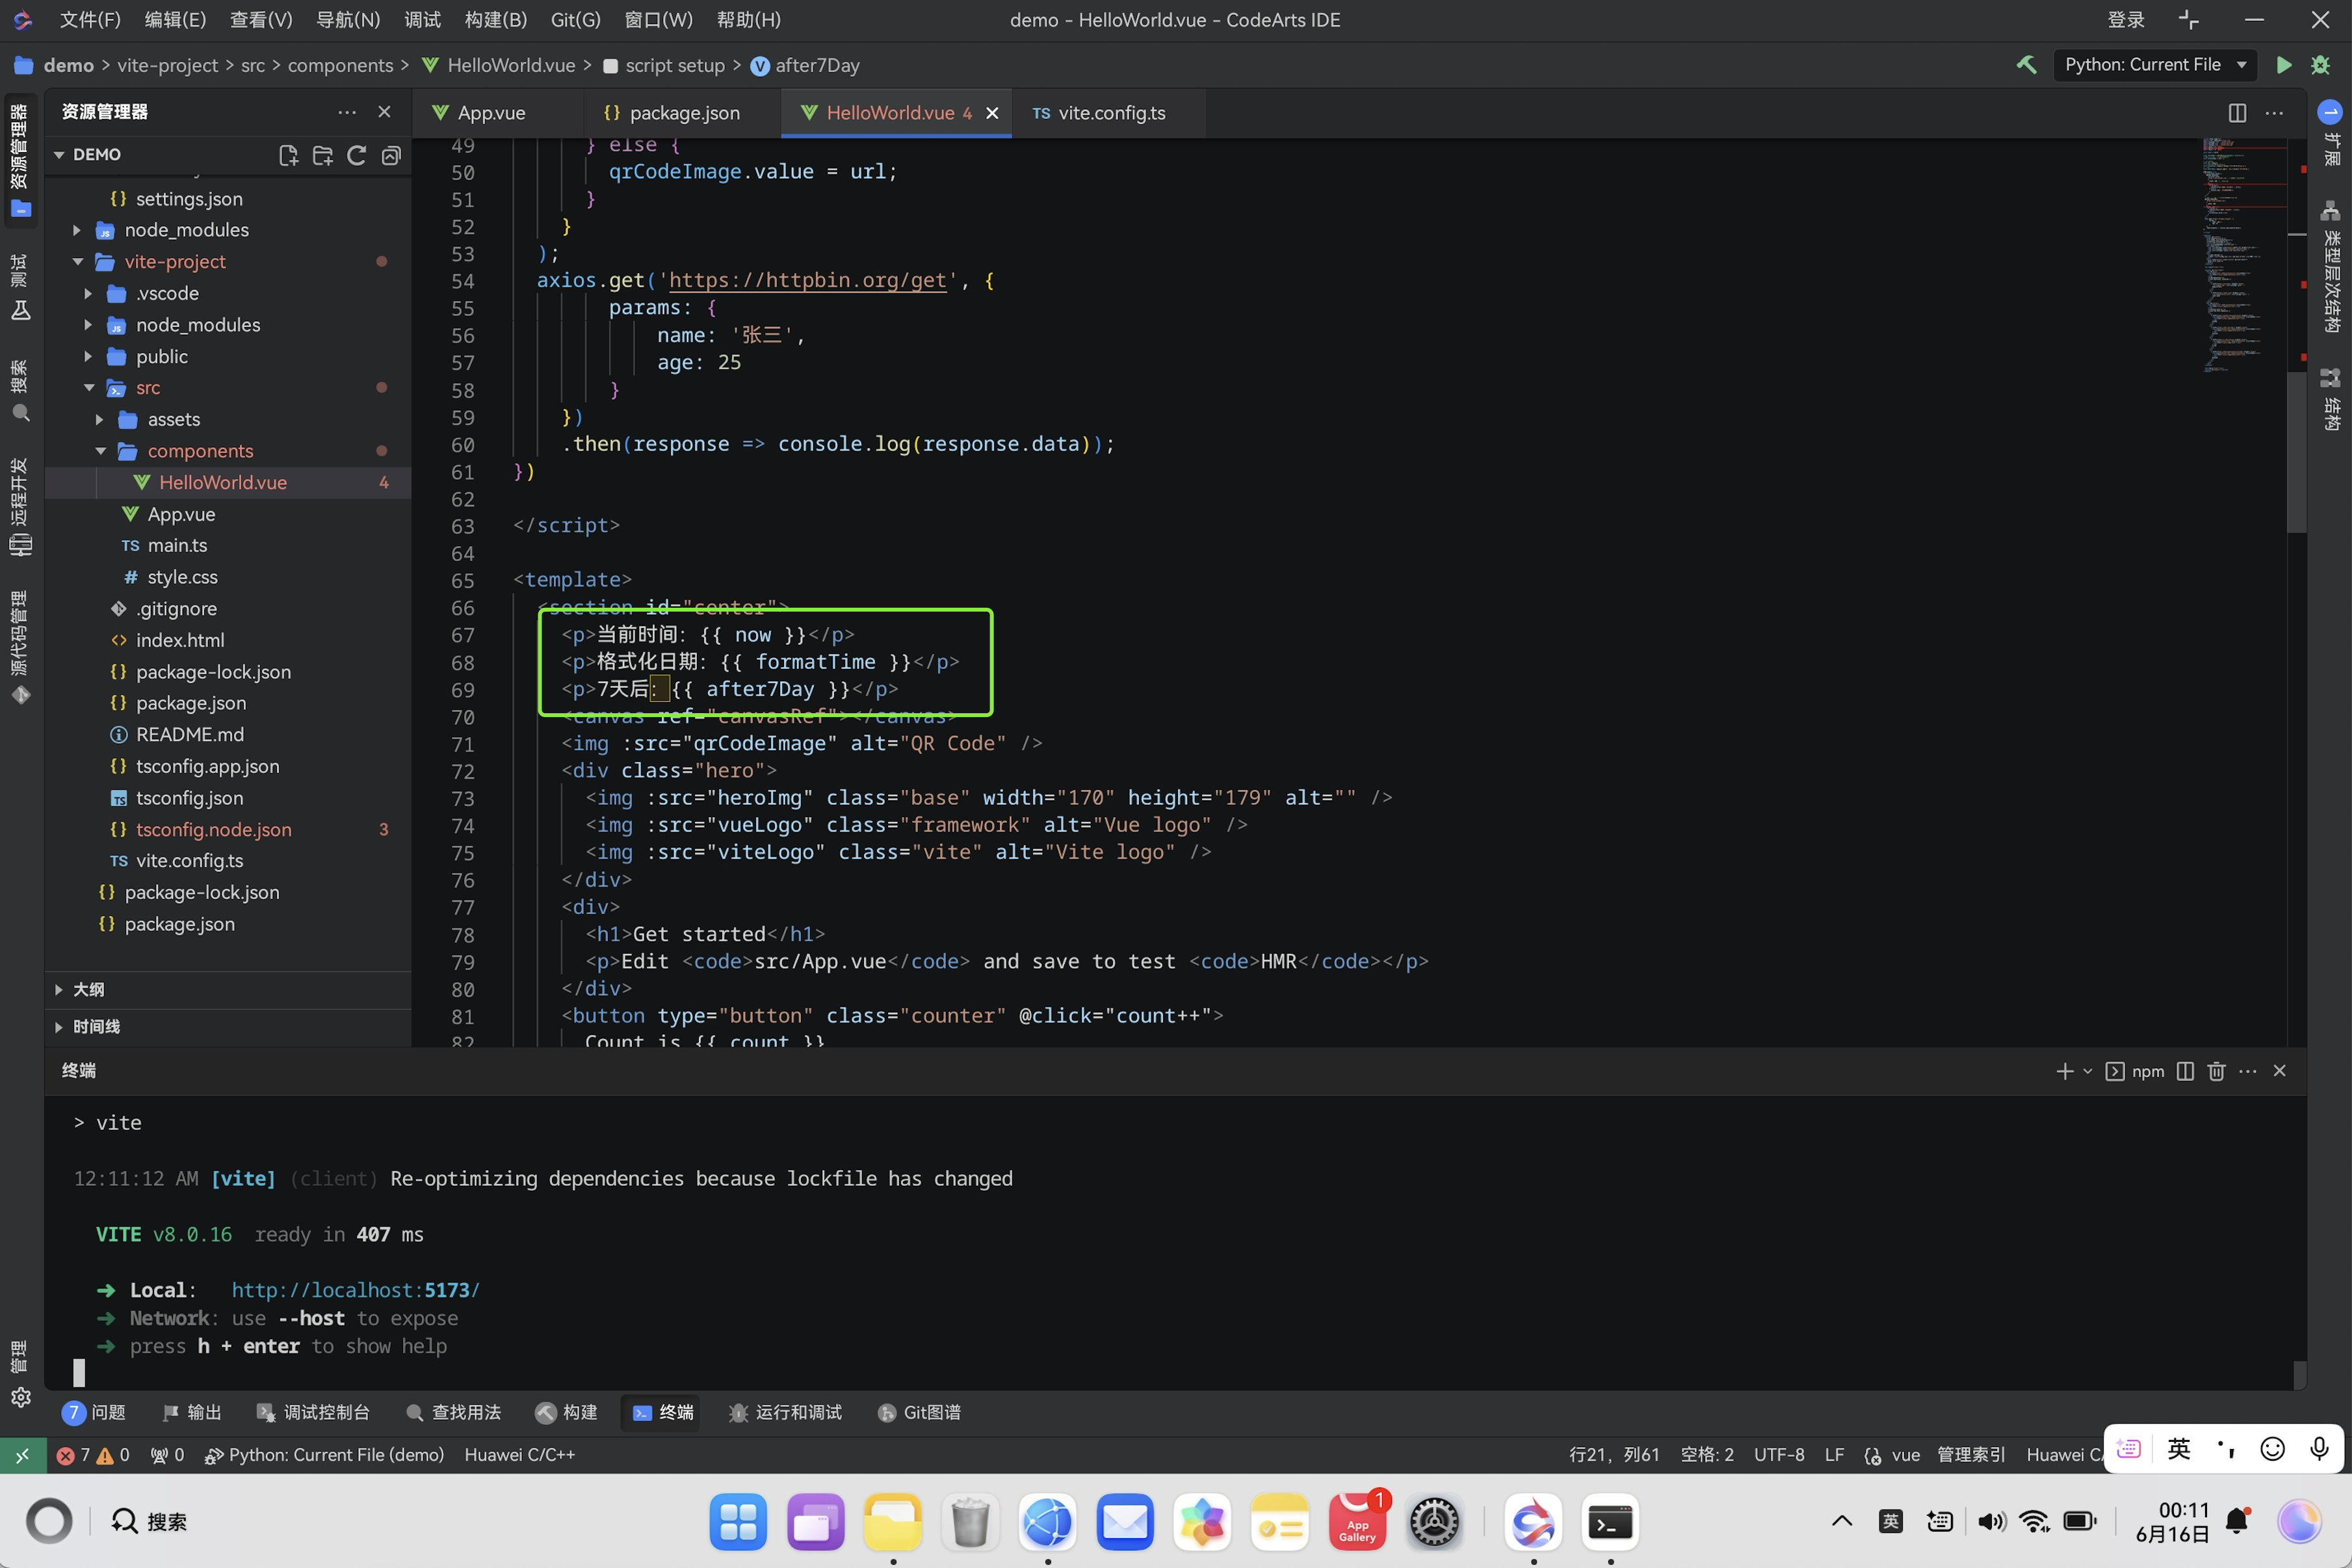Open the explorer panel's more actions menu

point(347,112)
